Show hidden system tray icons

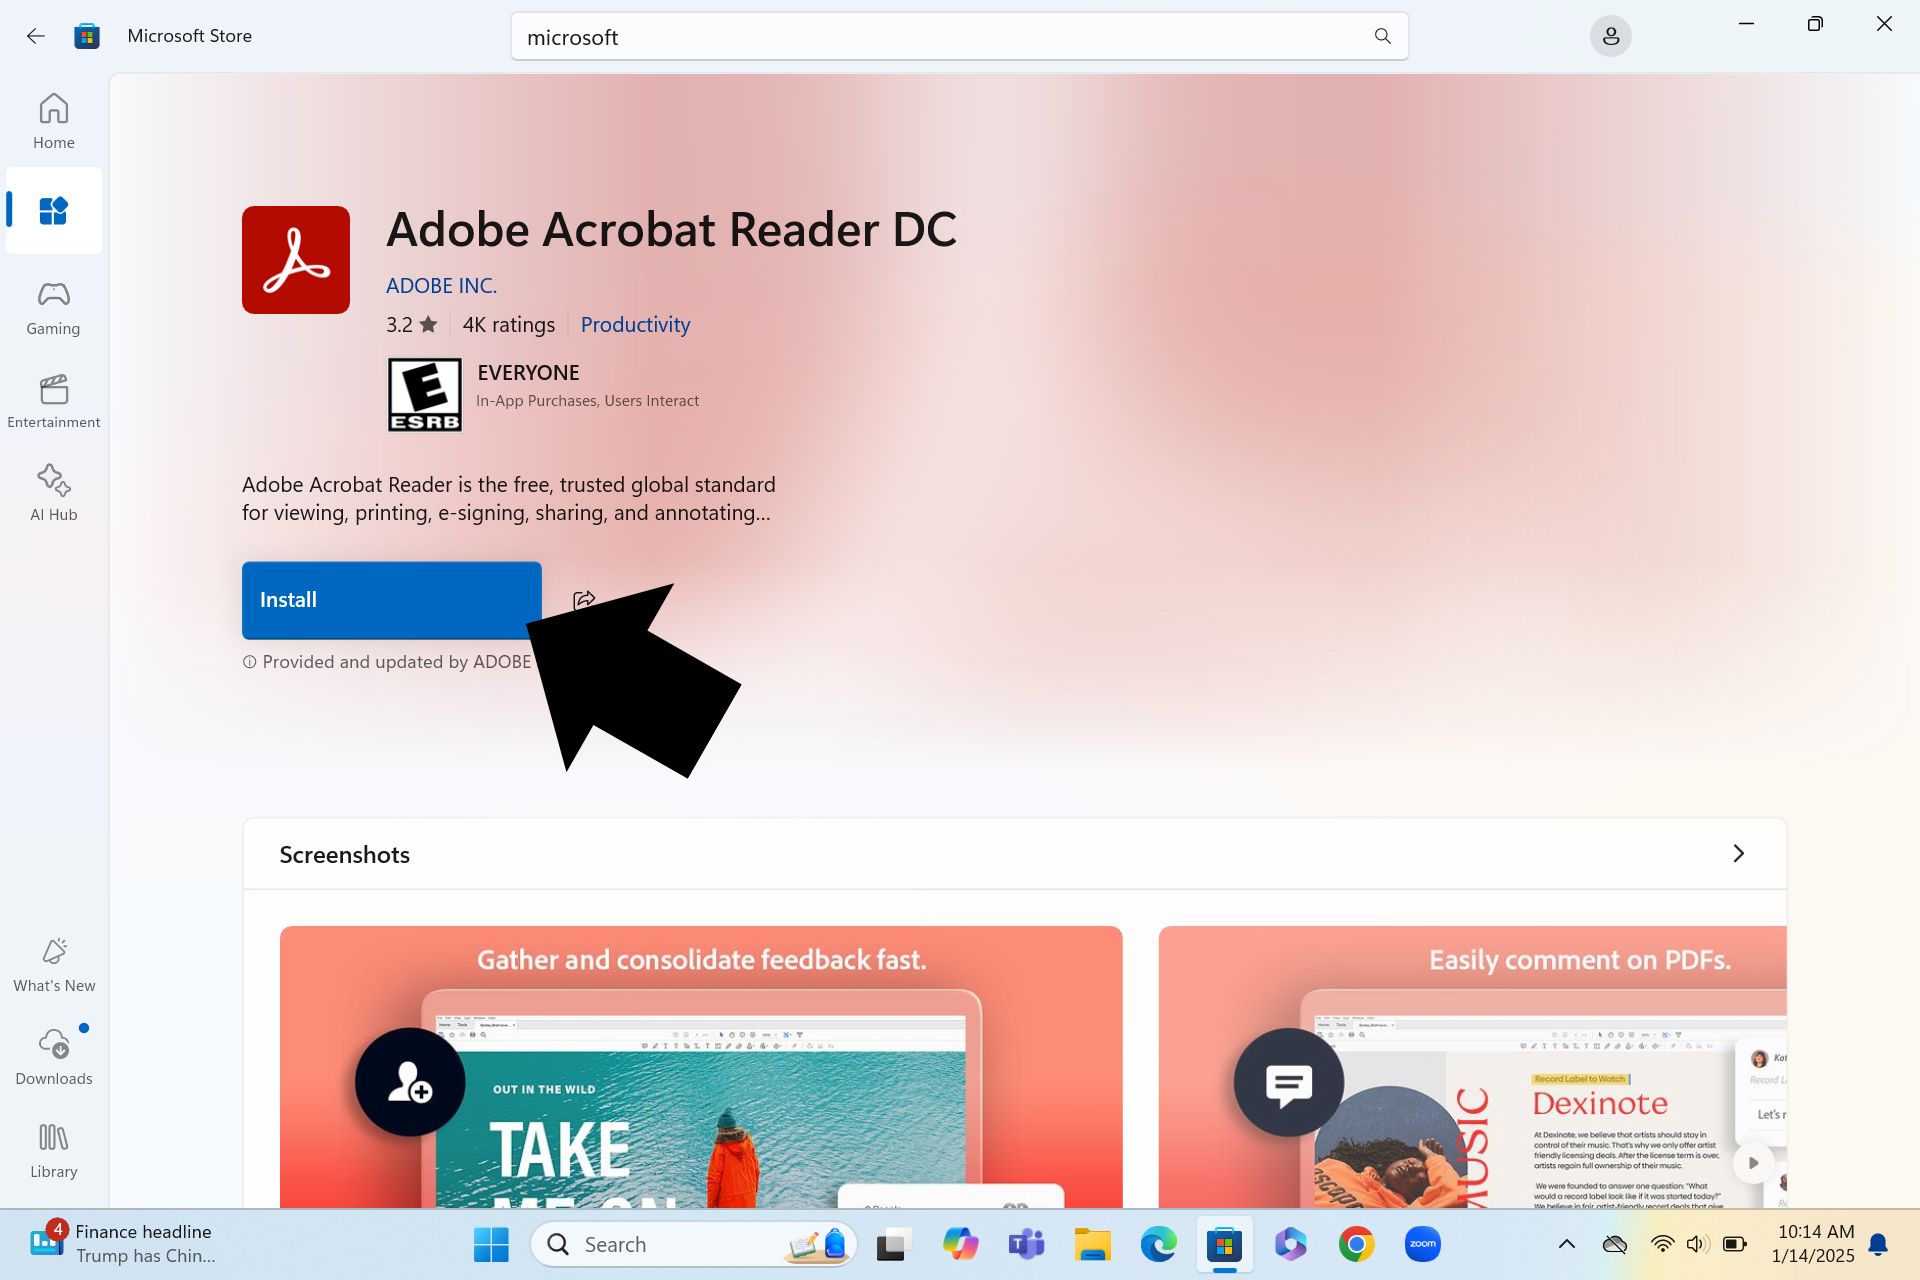click(1566, 1245)
